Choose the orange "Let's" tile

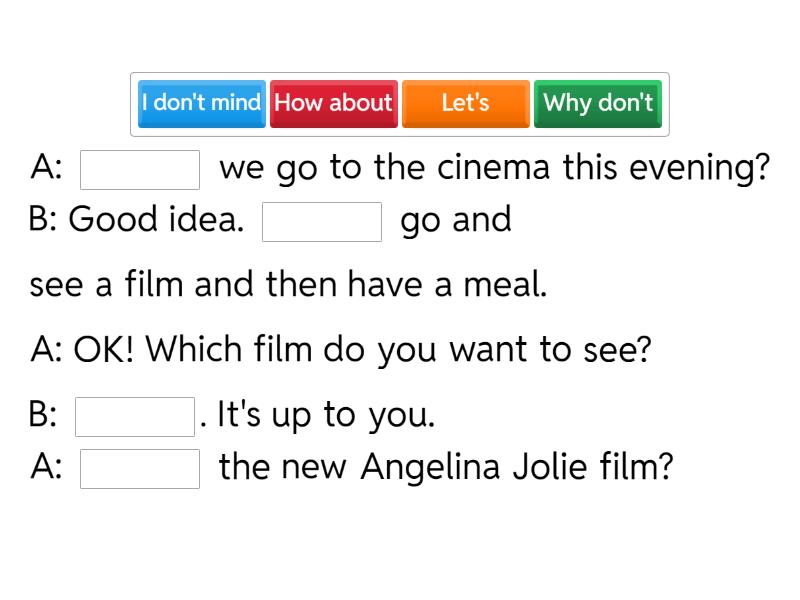click(x=465, y=103)
